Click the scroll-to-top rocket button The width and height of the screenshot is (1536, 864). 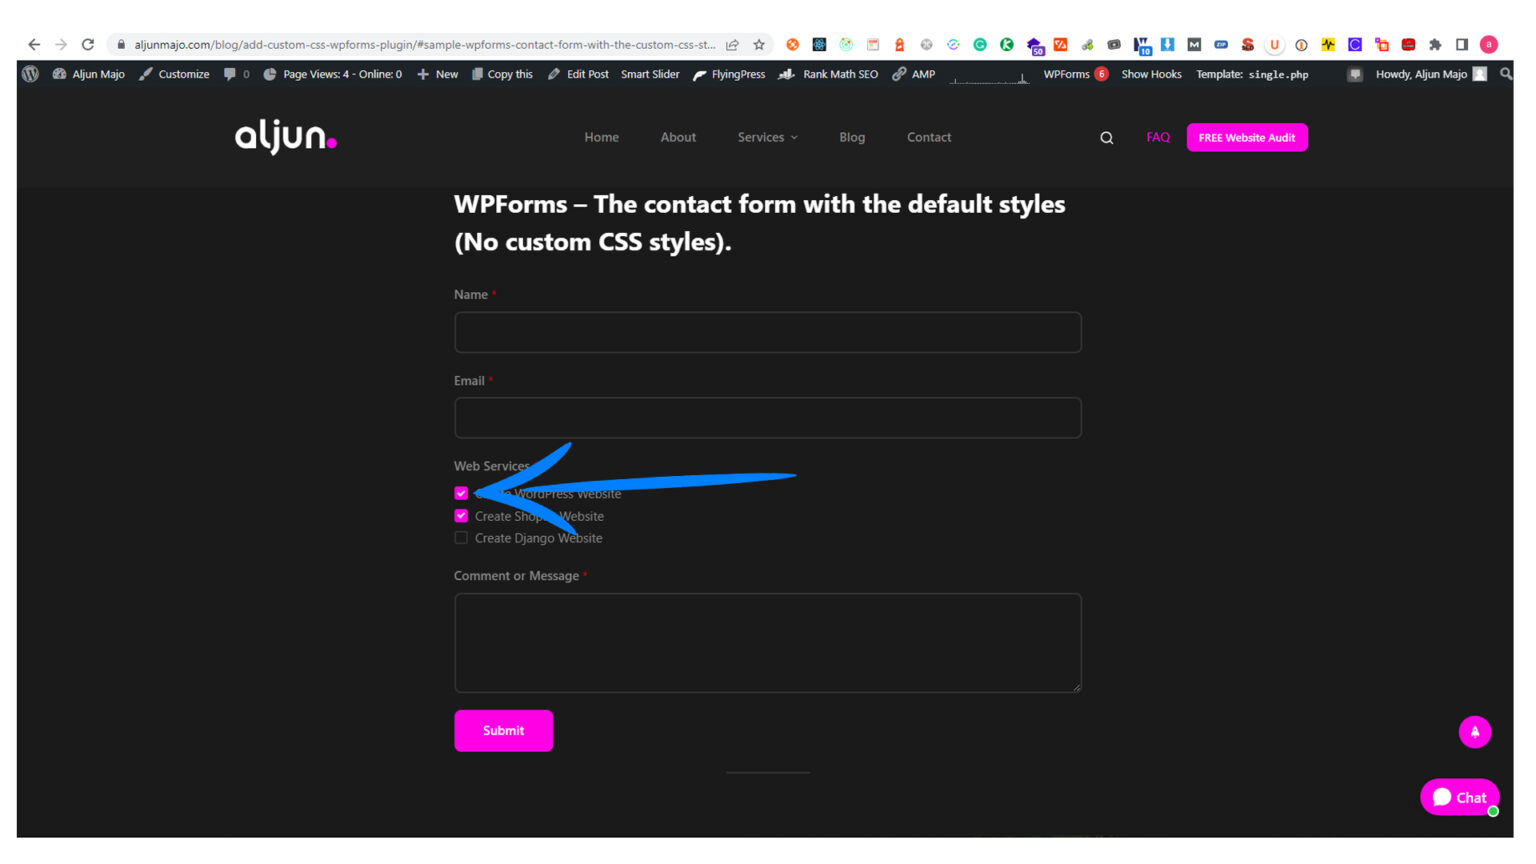(1474, 731)
